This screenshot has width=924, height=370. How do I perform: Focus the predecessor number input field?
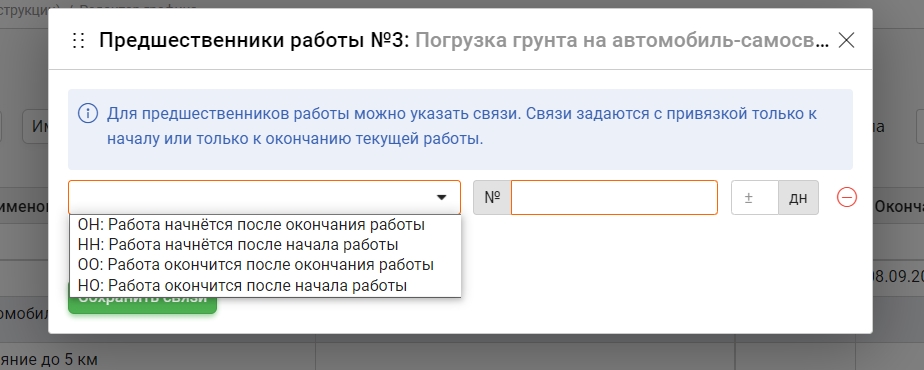coord(614,197)
